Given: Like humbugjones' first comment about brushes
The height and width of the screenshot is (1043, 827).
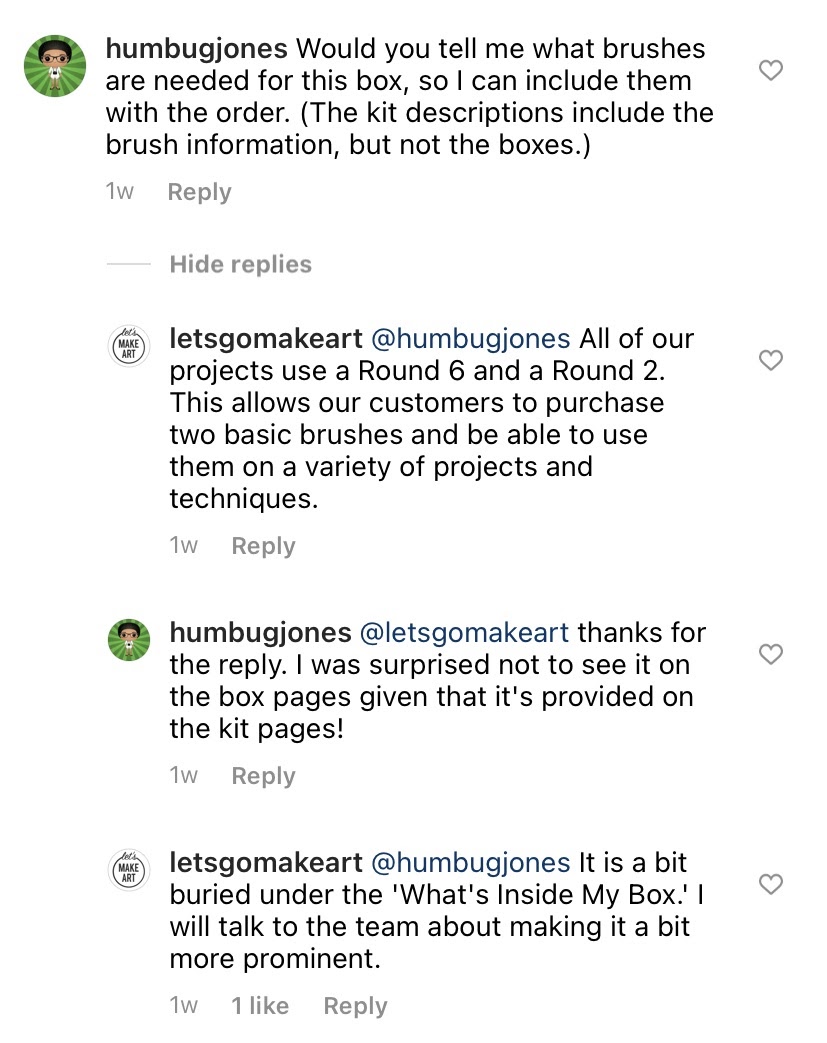Looking at the screenshot, I should coord(770,70).
